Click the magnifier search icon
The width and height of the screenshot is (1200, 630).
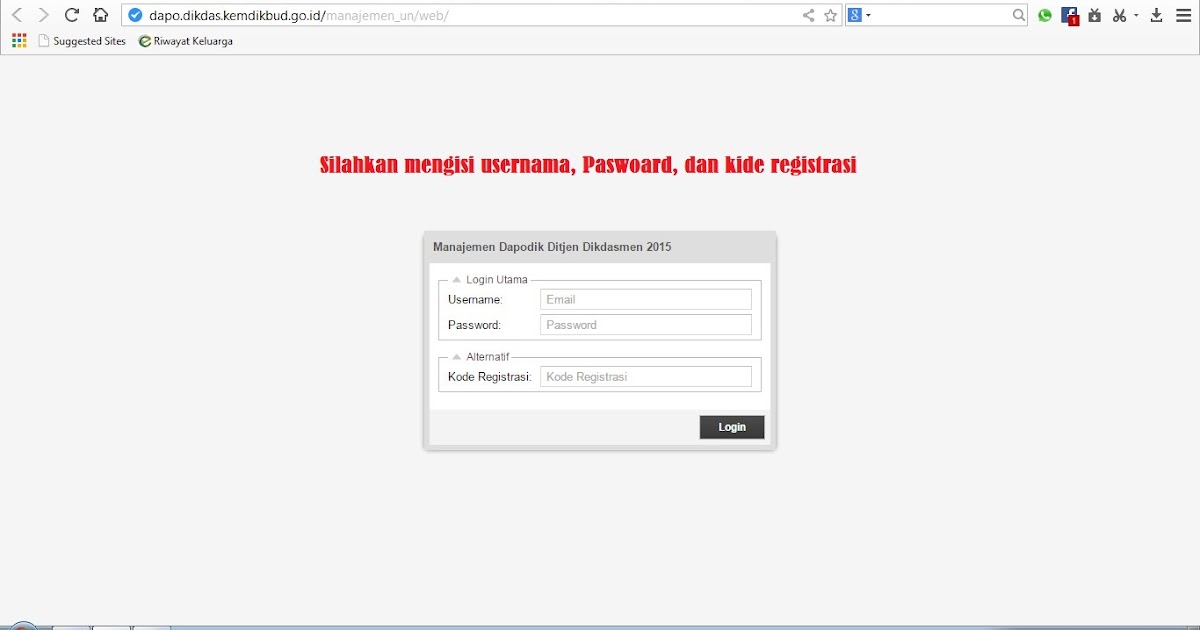pyautogui.click(x=1018, y=15)
